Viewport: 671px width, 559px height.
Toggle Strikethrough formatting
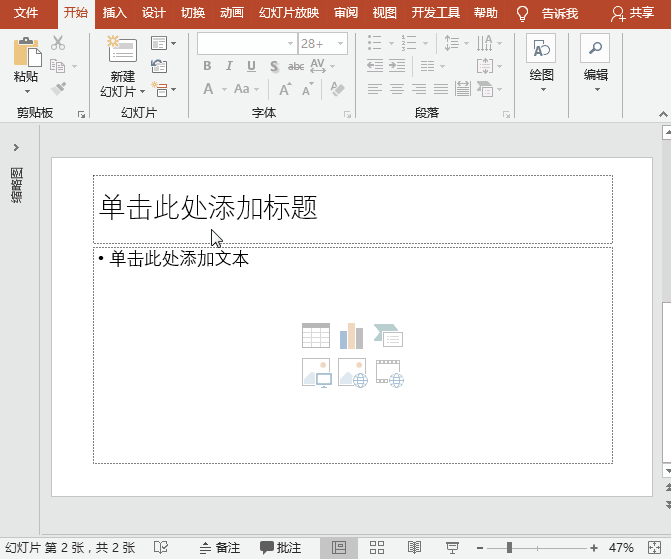(x=296, y=66)
